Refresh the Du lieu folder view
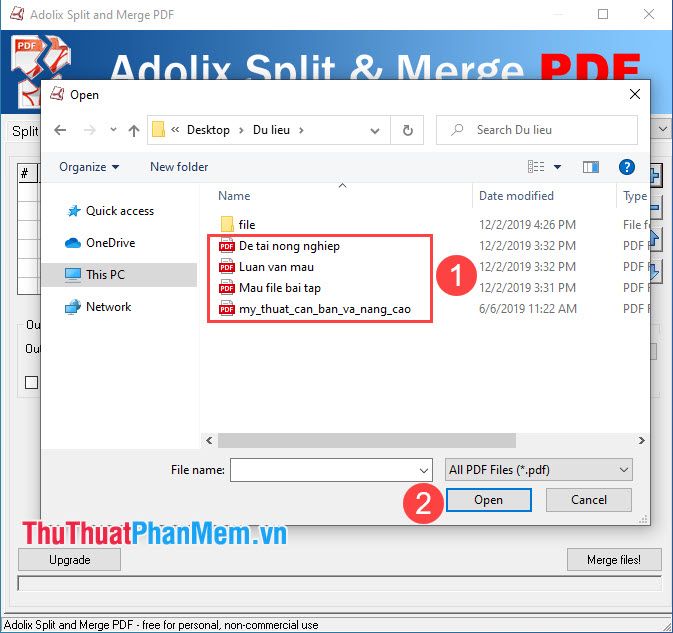The image size is (673, 633). 407,130
